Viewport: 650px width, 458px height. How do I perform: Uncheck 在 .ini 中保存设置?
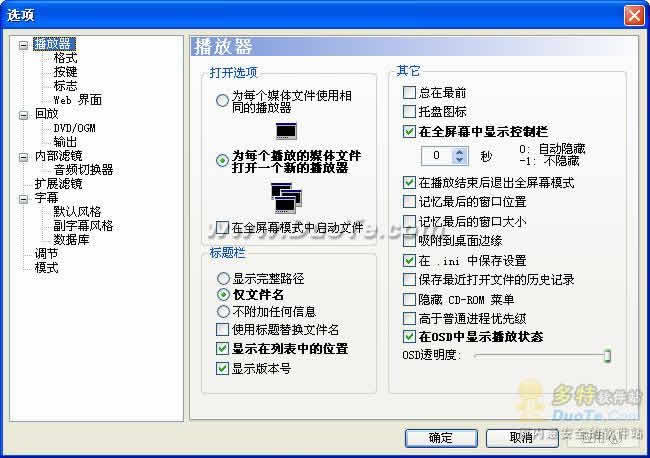409,260
